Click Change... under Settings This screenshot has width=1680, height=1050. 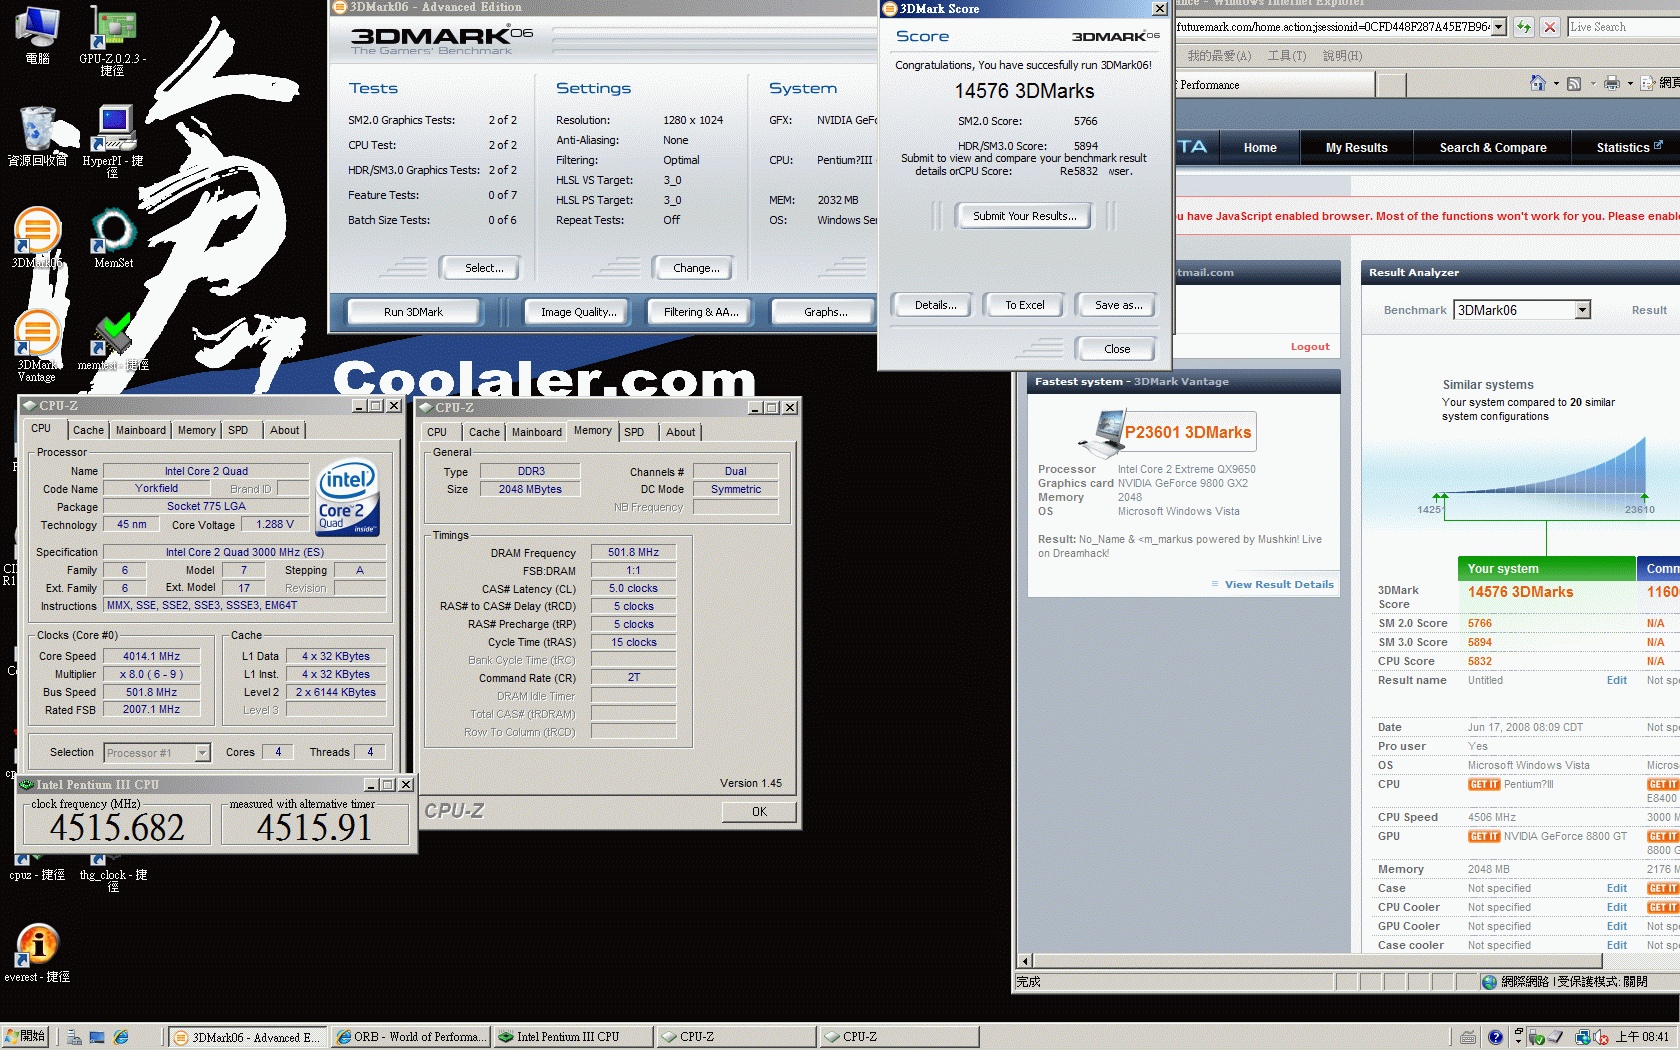(696, 268)
